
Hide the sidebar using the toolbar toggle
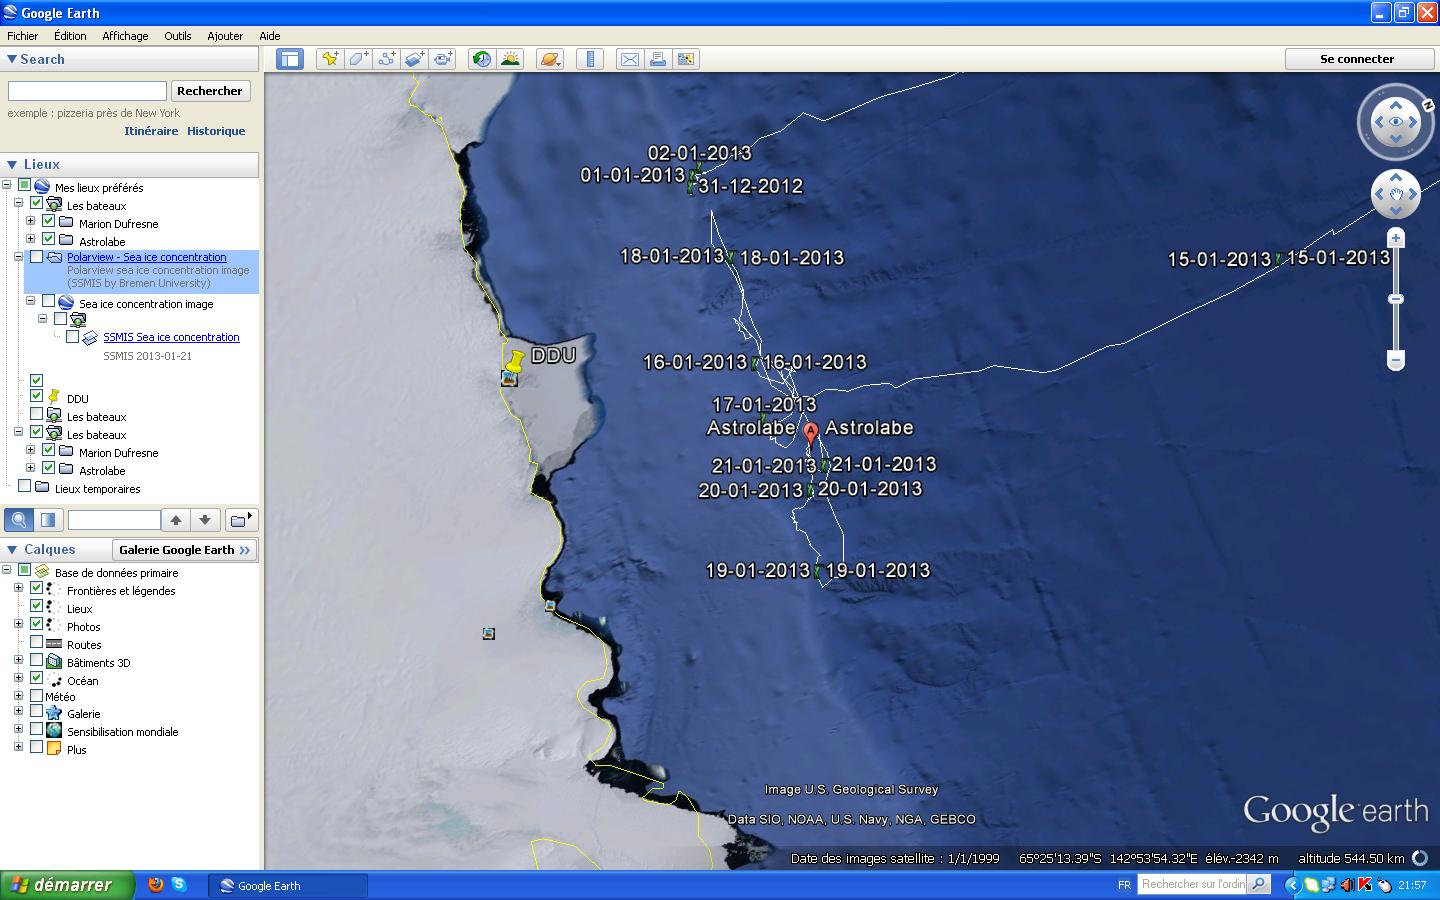[x=290, y=59]
